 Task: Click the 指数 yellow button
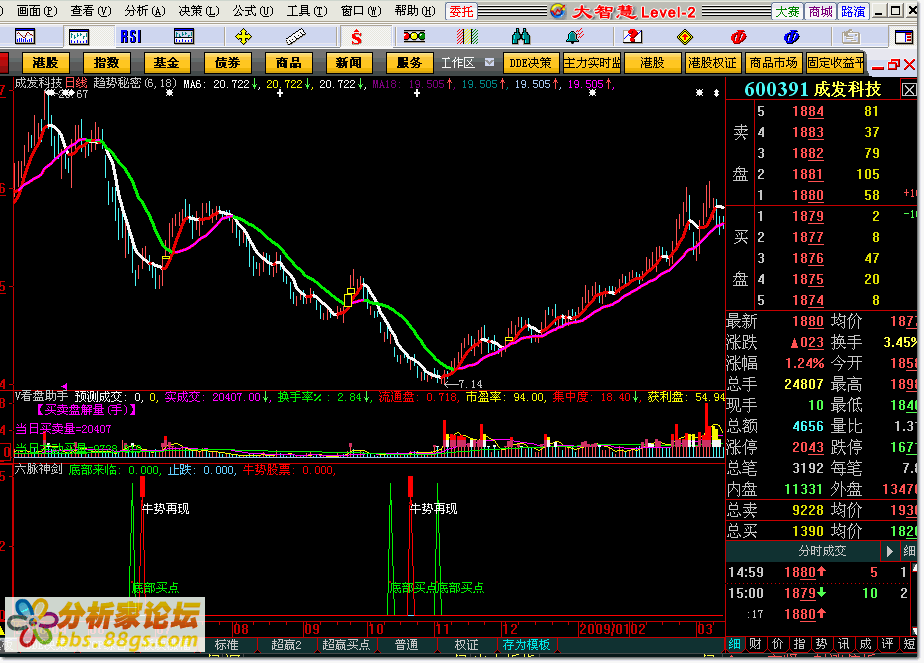106,62
